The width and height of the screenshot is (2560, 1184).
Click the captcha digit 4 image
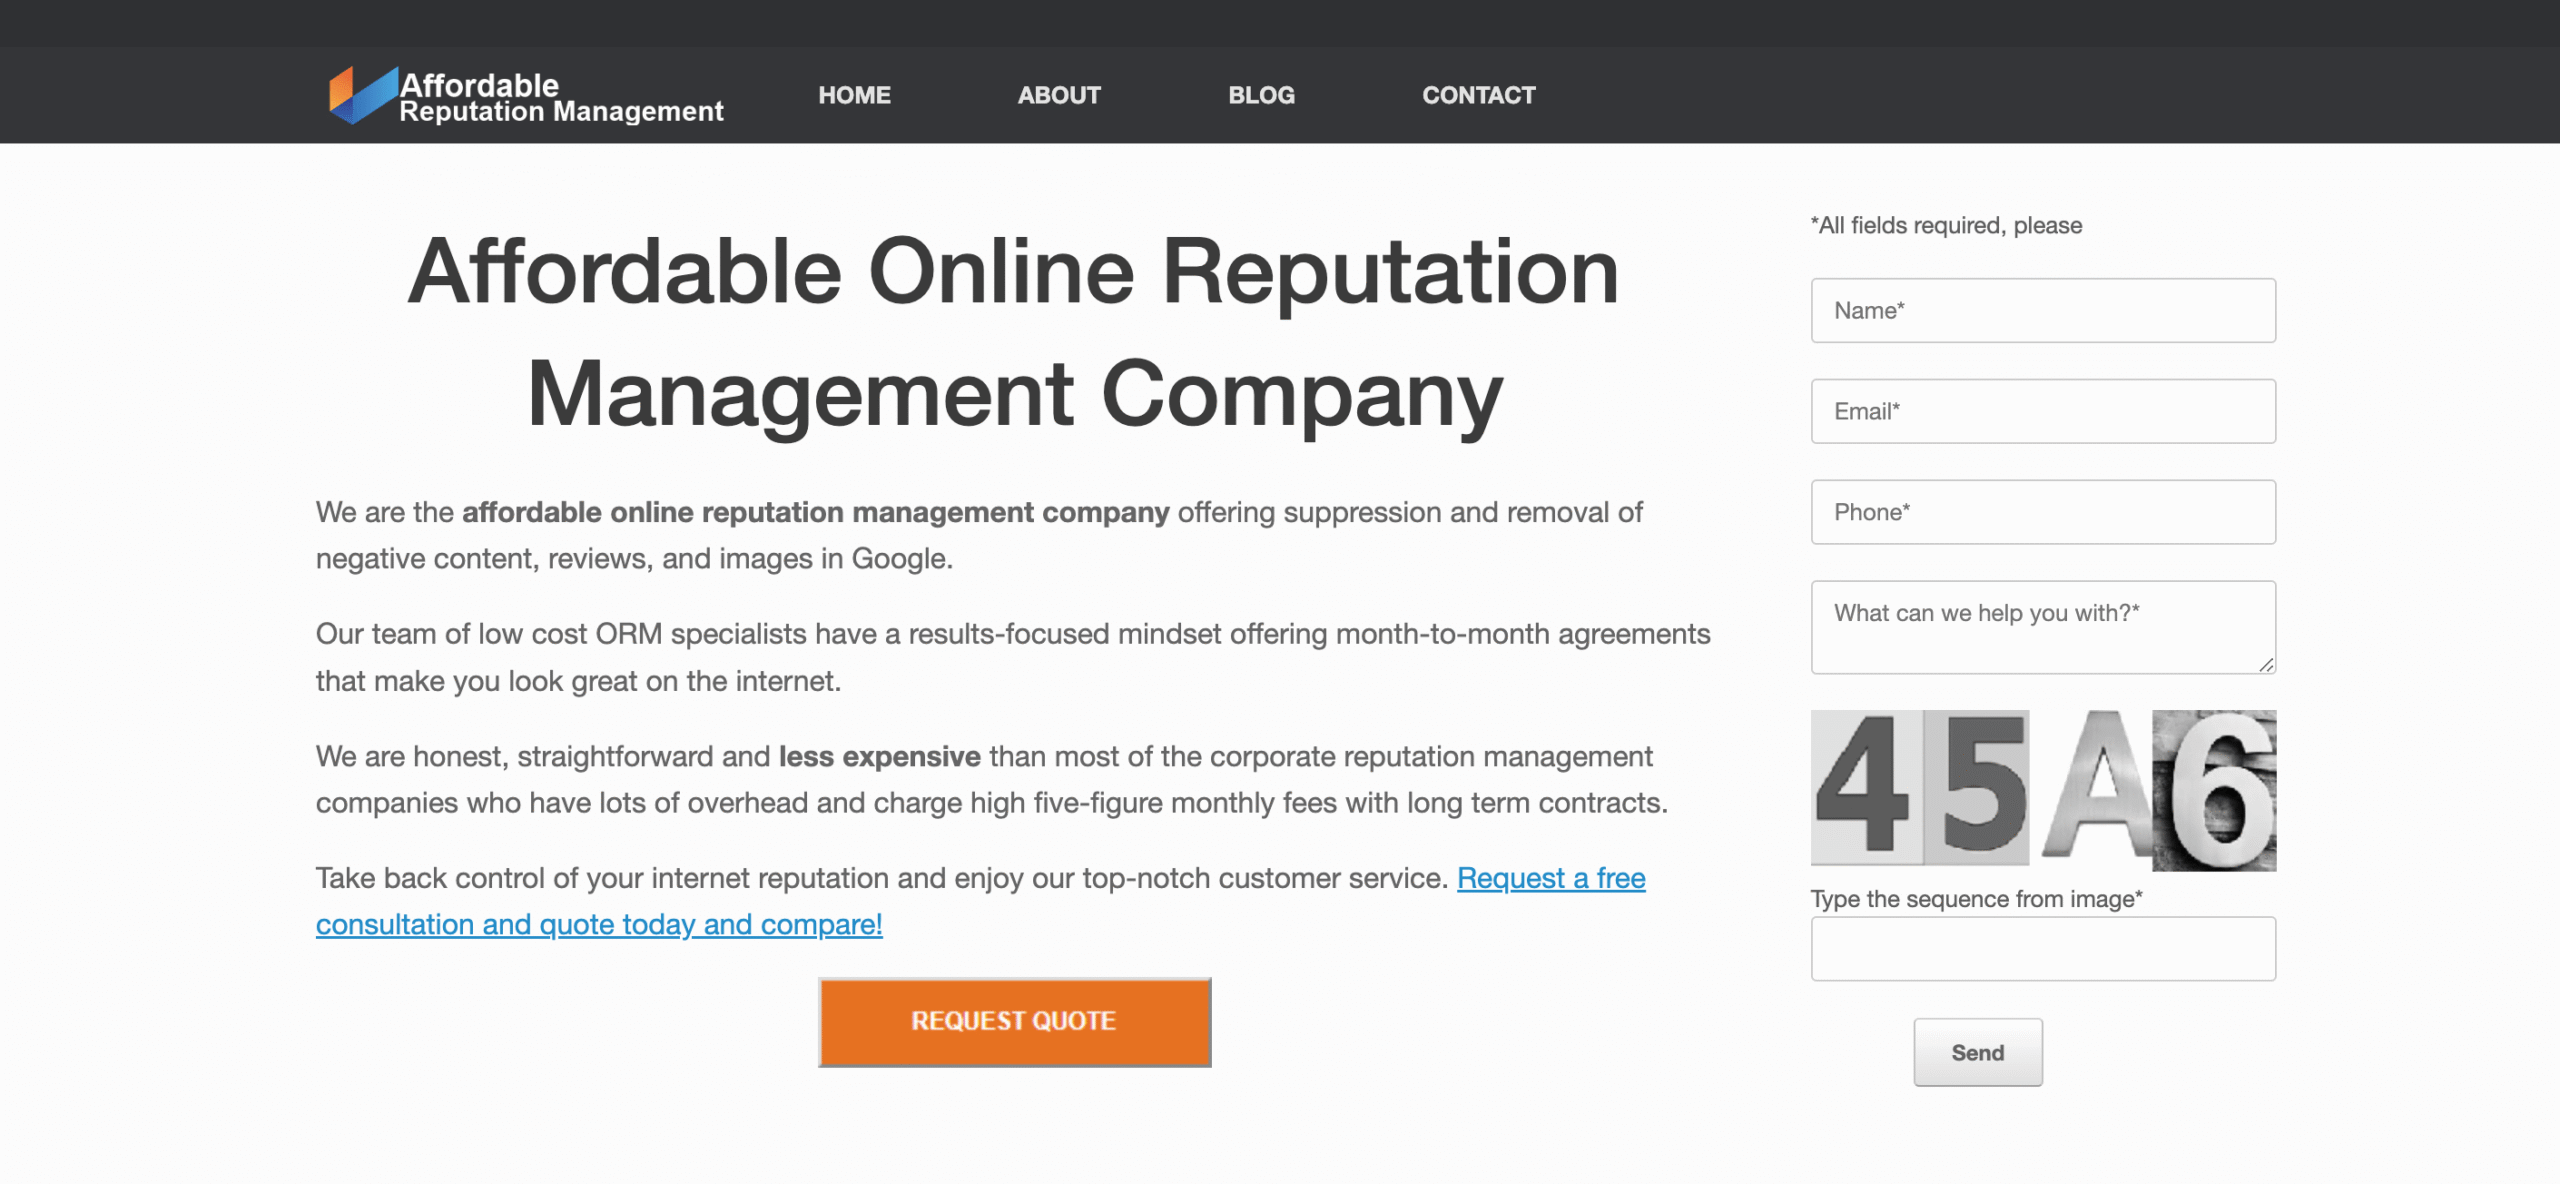1864,788
